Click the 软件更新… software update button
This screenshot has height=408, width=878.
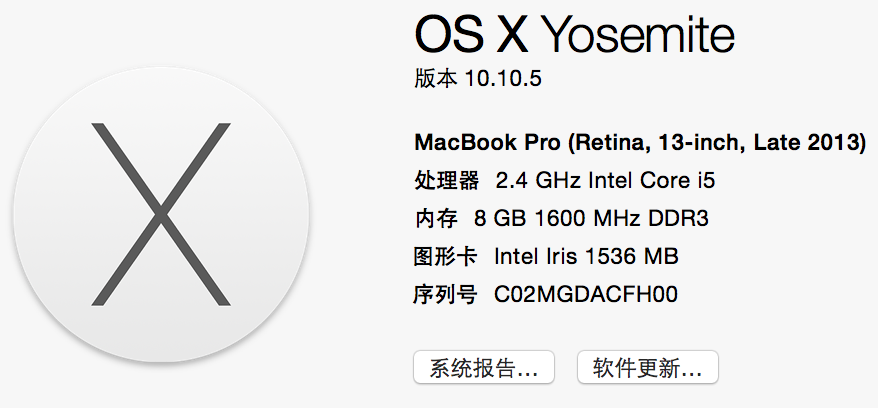(647, 367)
